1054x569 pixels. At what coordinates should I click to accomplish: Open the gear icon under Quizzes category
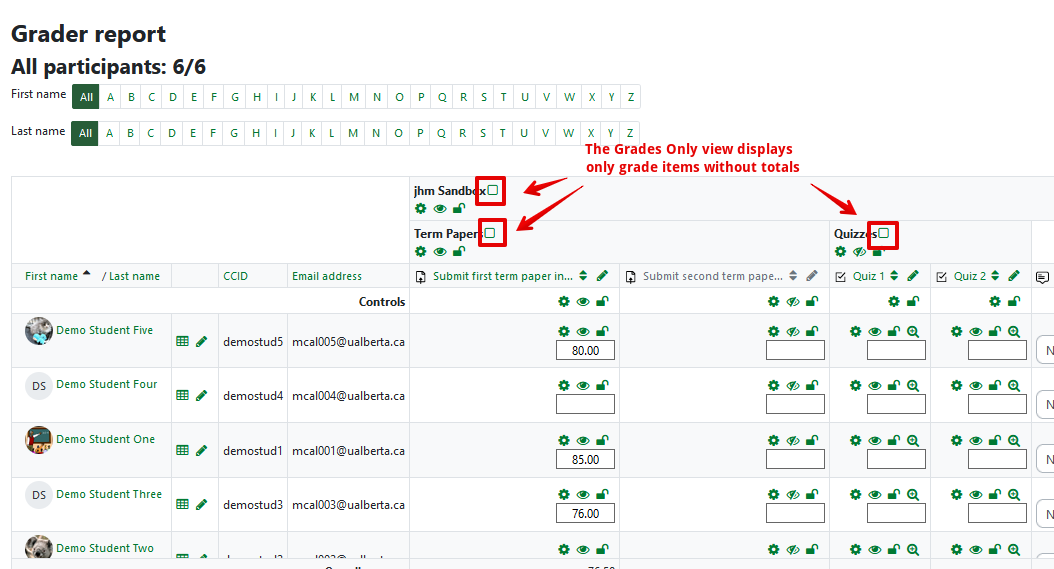tap(840, 252)
